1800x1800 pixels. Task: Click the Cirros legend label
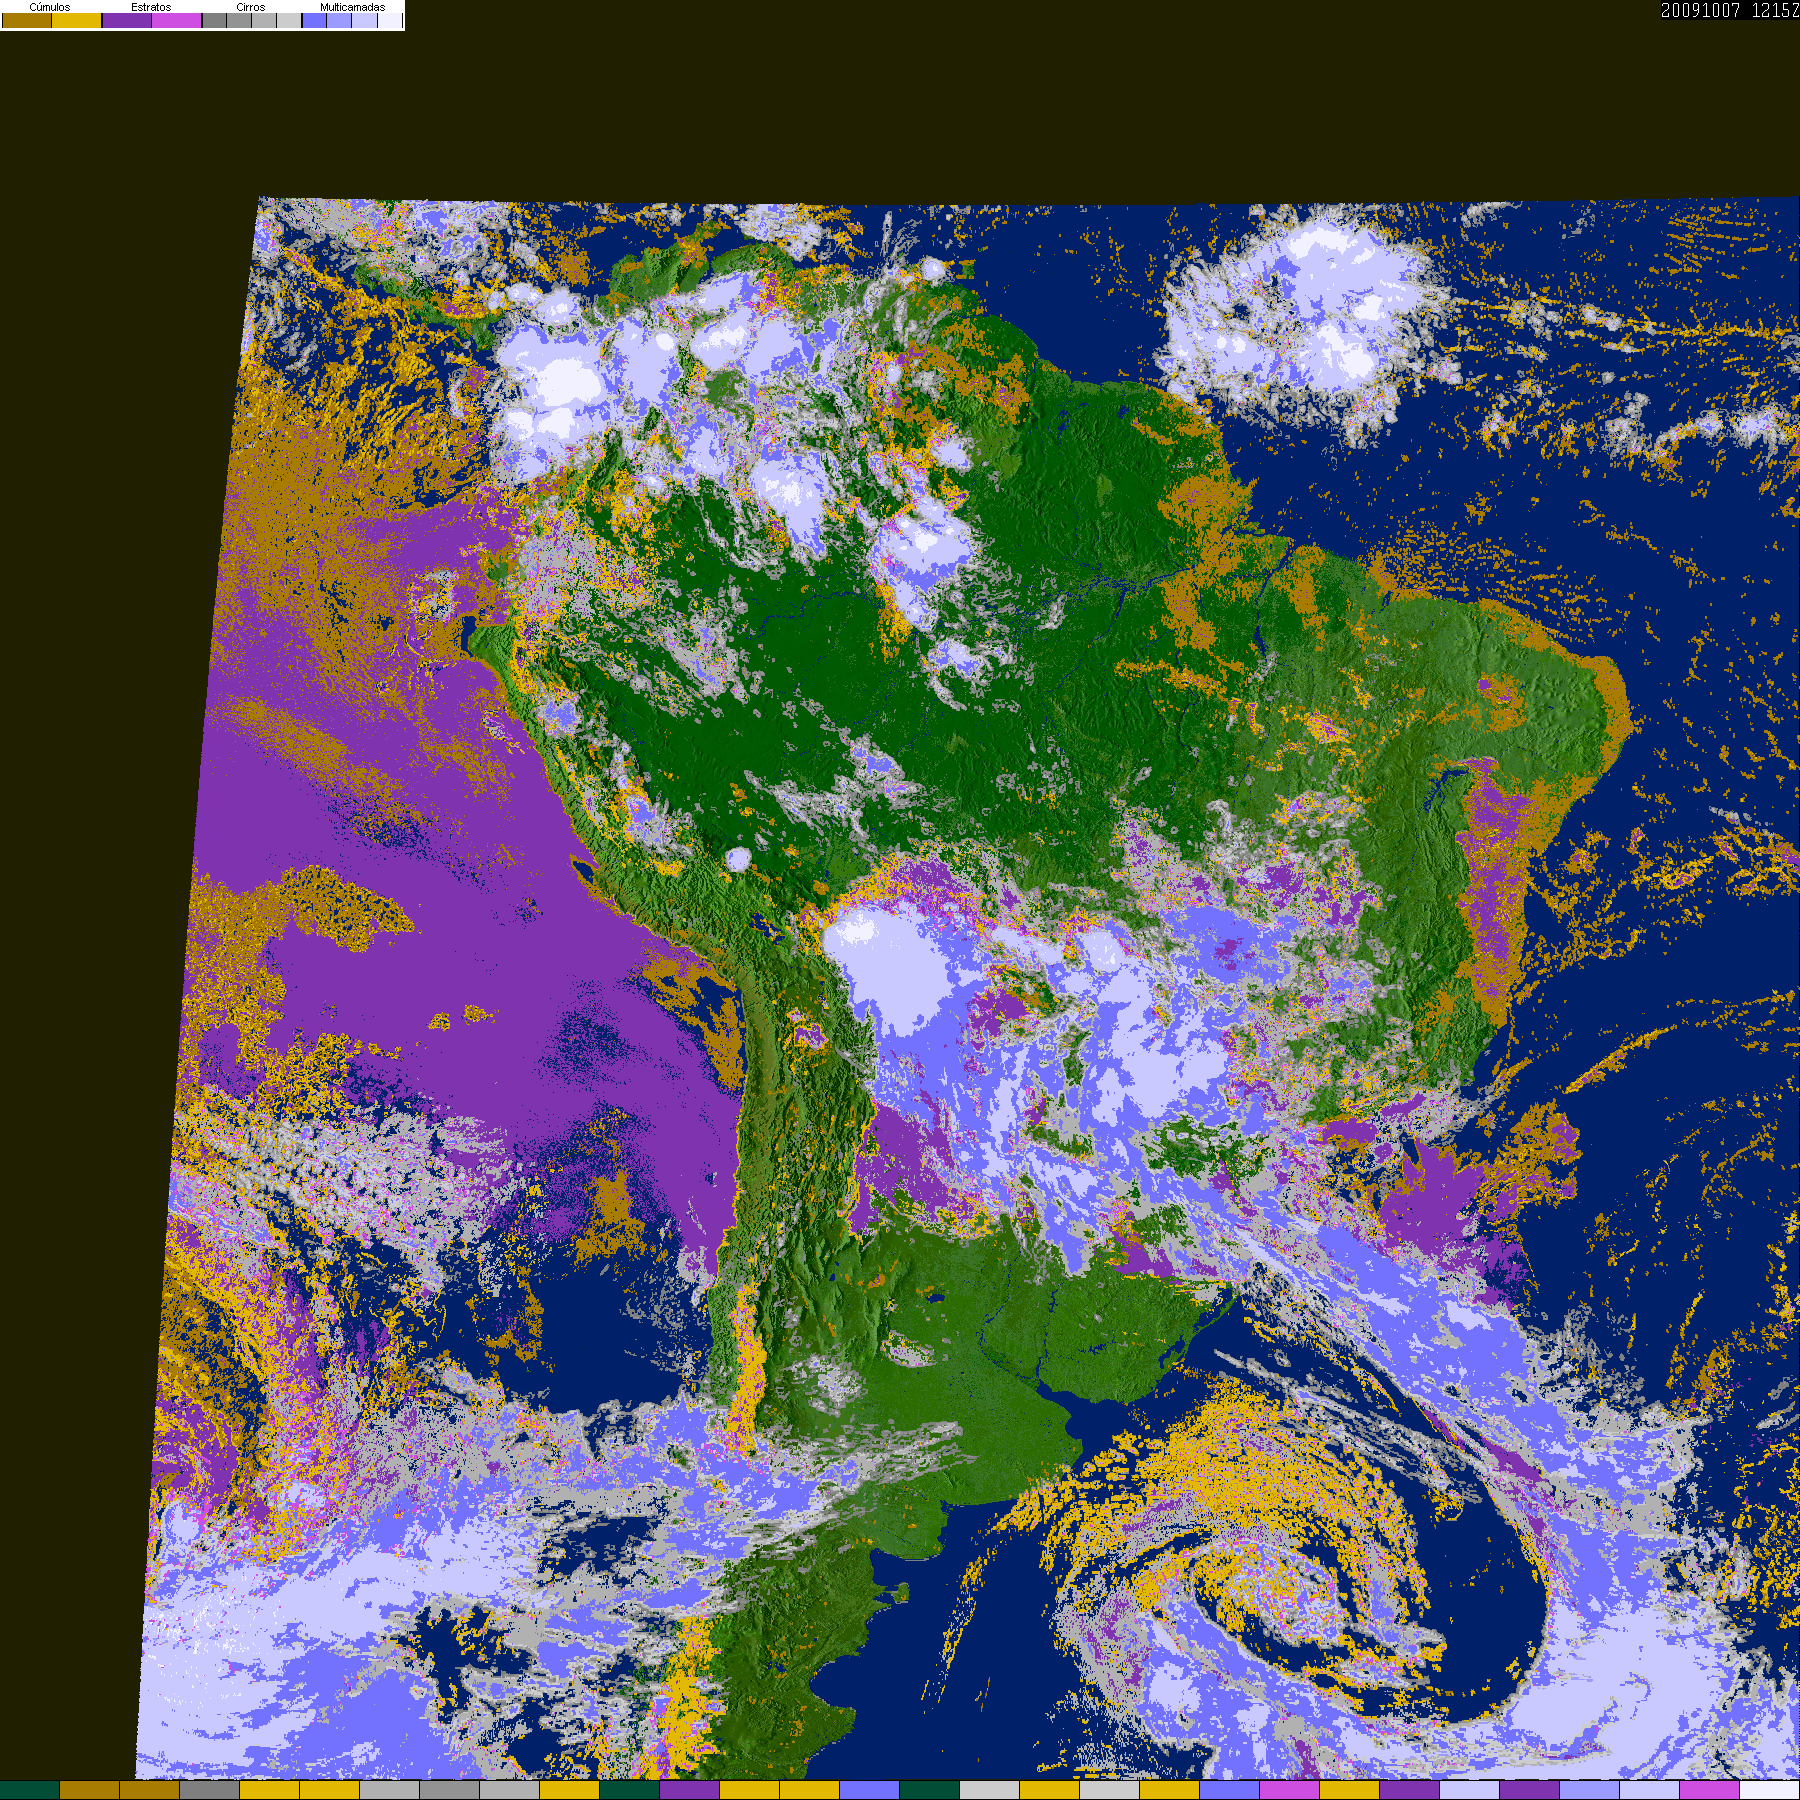coord(250,7)
